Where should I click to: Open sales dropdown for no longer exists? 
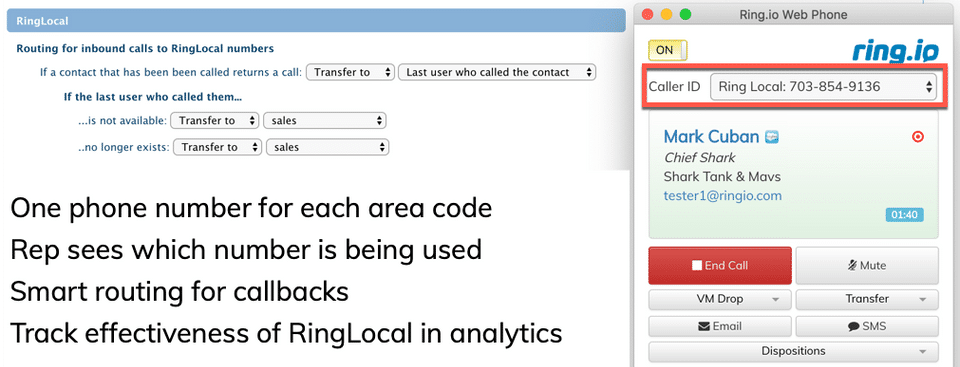pyautogui.click(x=328, y=147)
